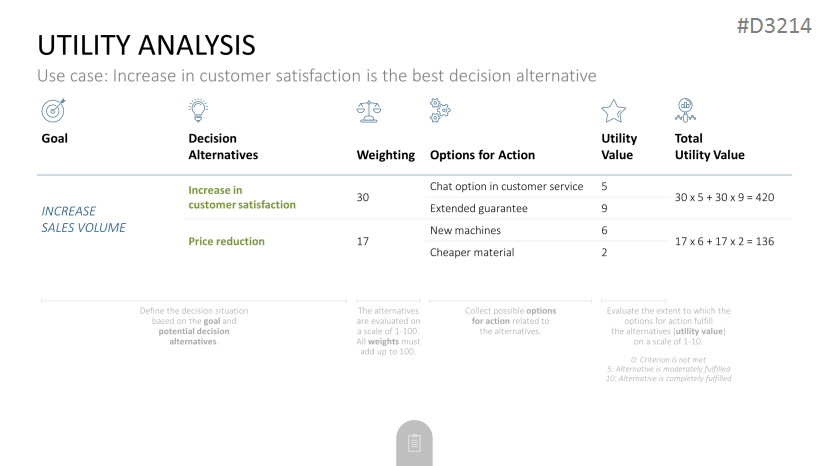Click the total utility formula equaling 136
The image size is (829, 466).
point(724,241)
